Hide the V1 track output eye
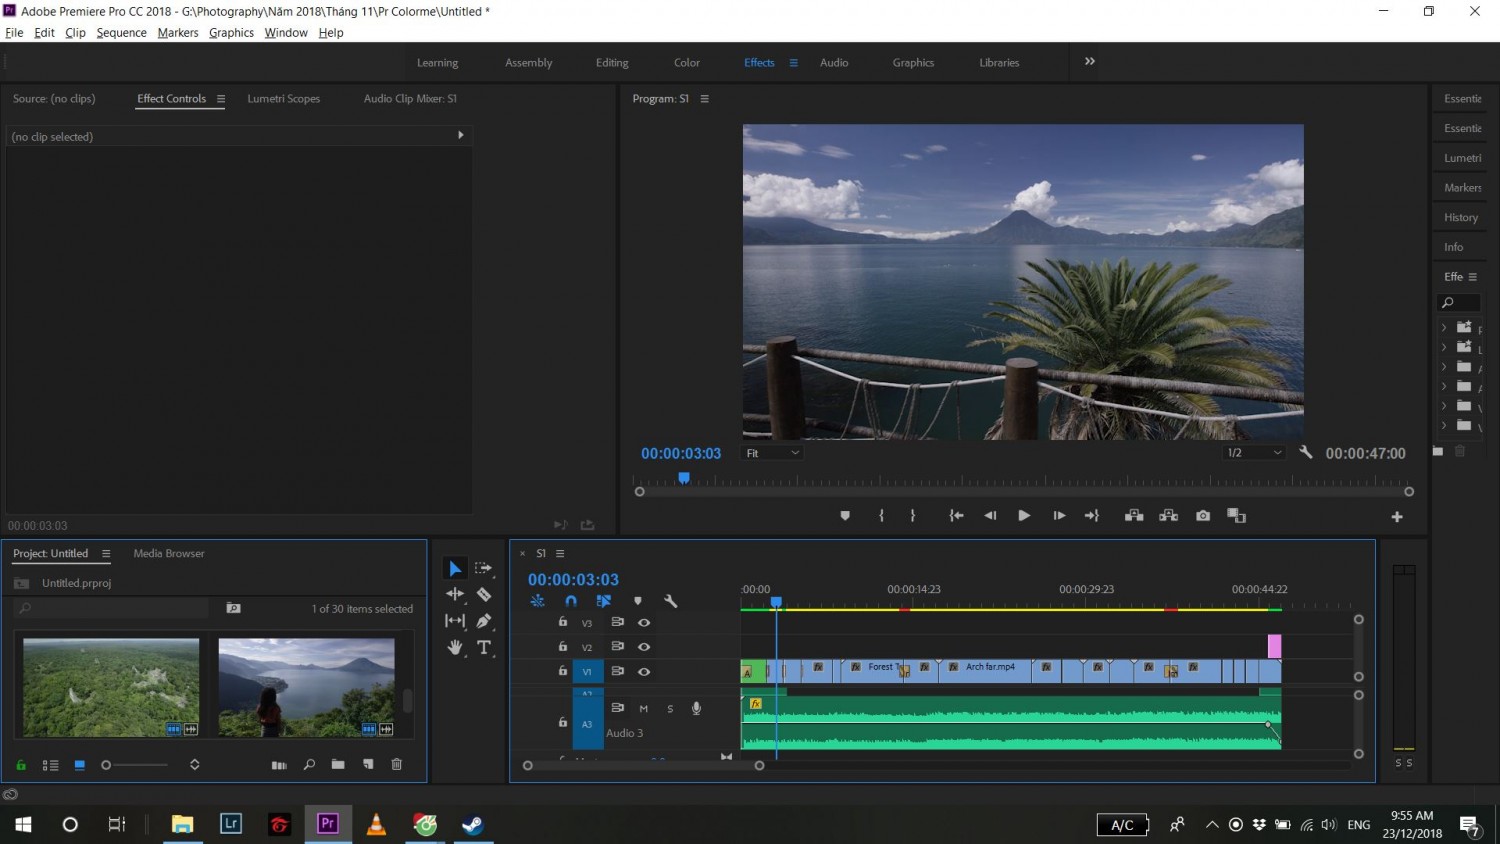Viewport: 1500px width, 844px height. click(644, 672)
